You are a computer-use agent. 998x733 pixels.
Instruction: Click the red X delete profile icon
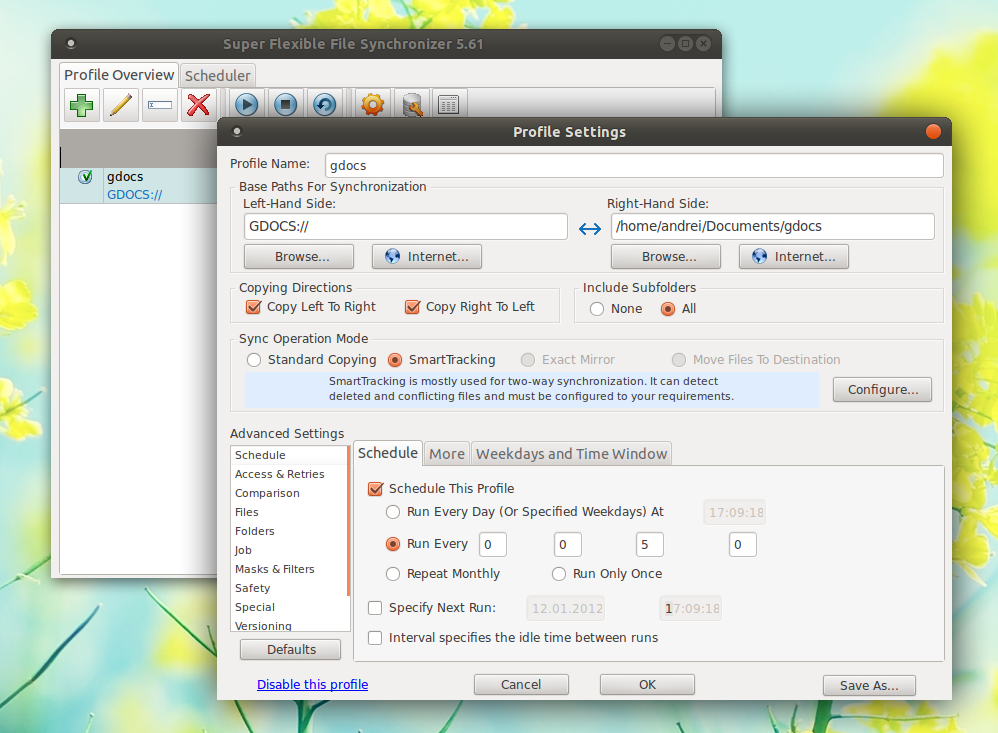coord(199,105)
